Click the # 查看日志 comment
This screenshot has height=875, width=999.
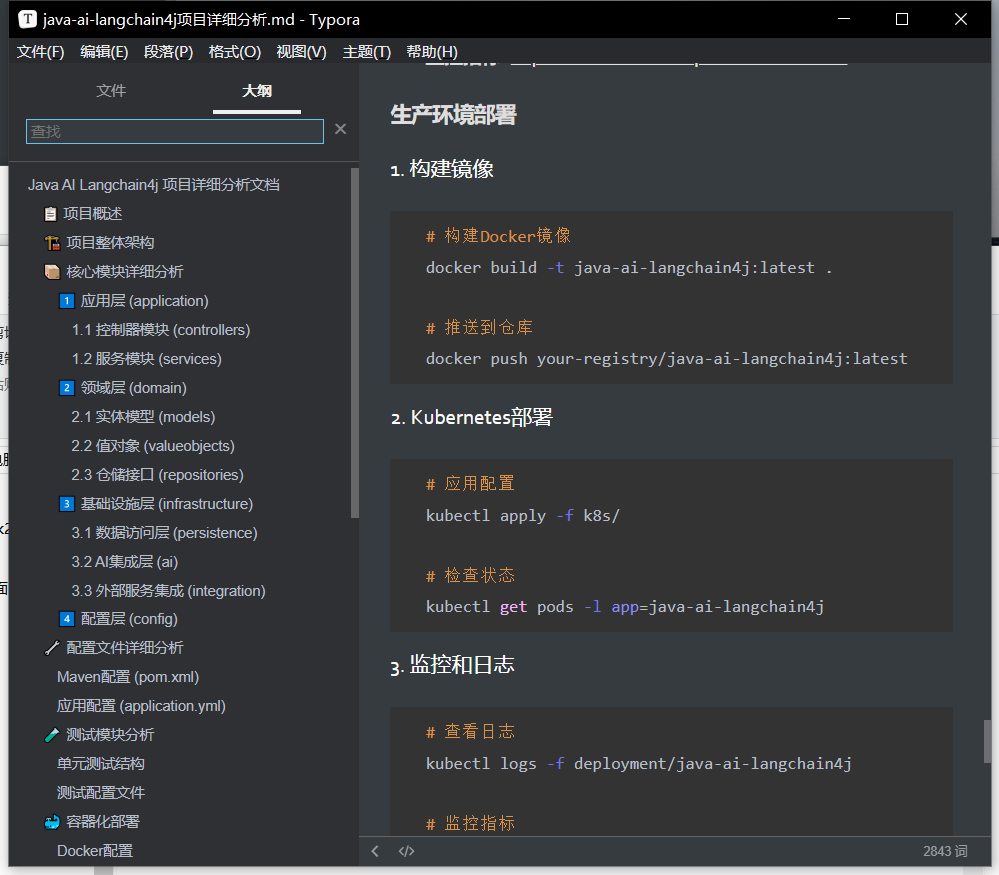[470, 732]
